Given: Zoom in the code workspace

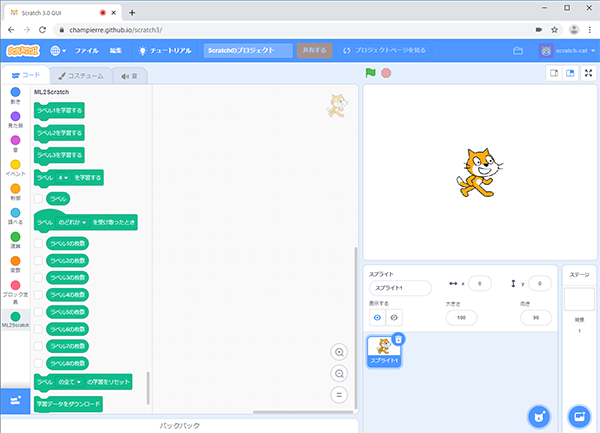Looking at the screenshot, I should click(x=339, y=352).
